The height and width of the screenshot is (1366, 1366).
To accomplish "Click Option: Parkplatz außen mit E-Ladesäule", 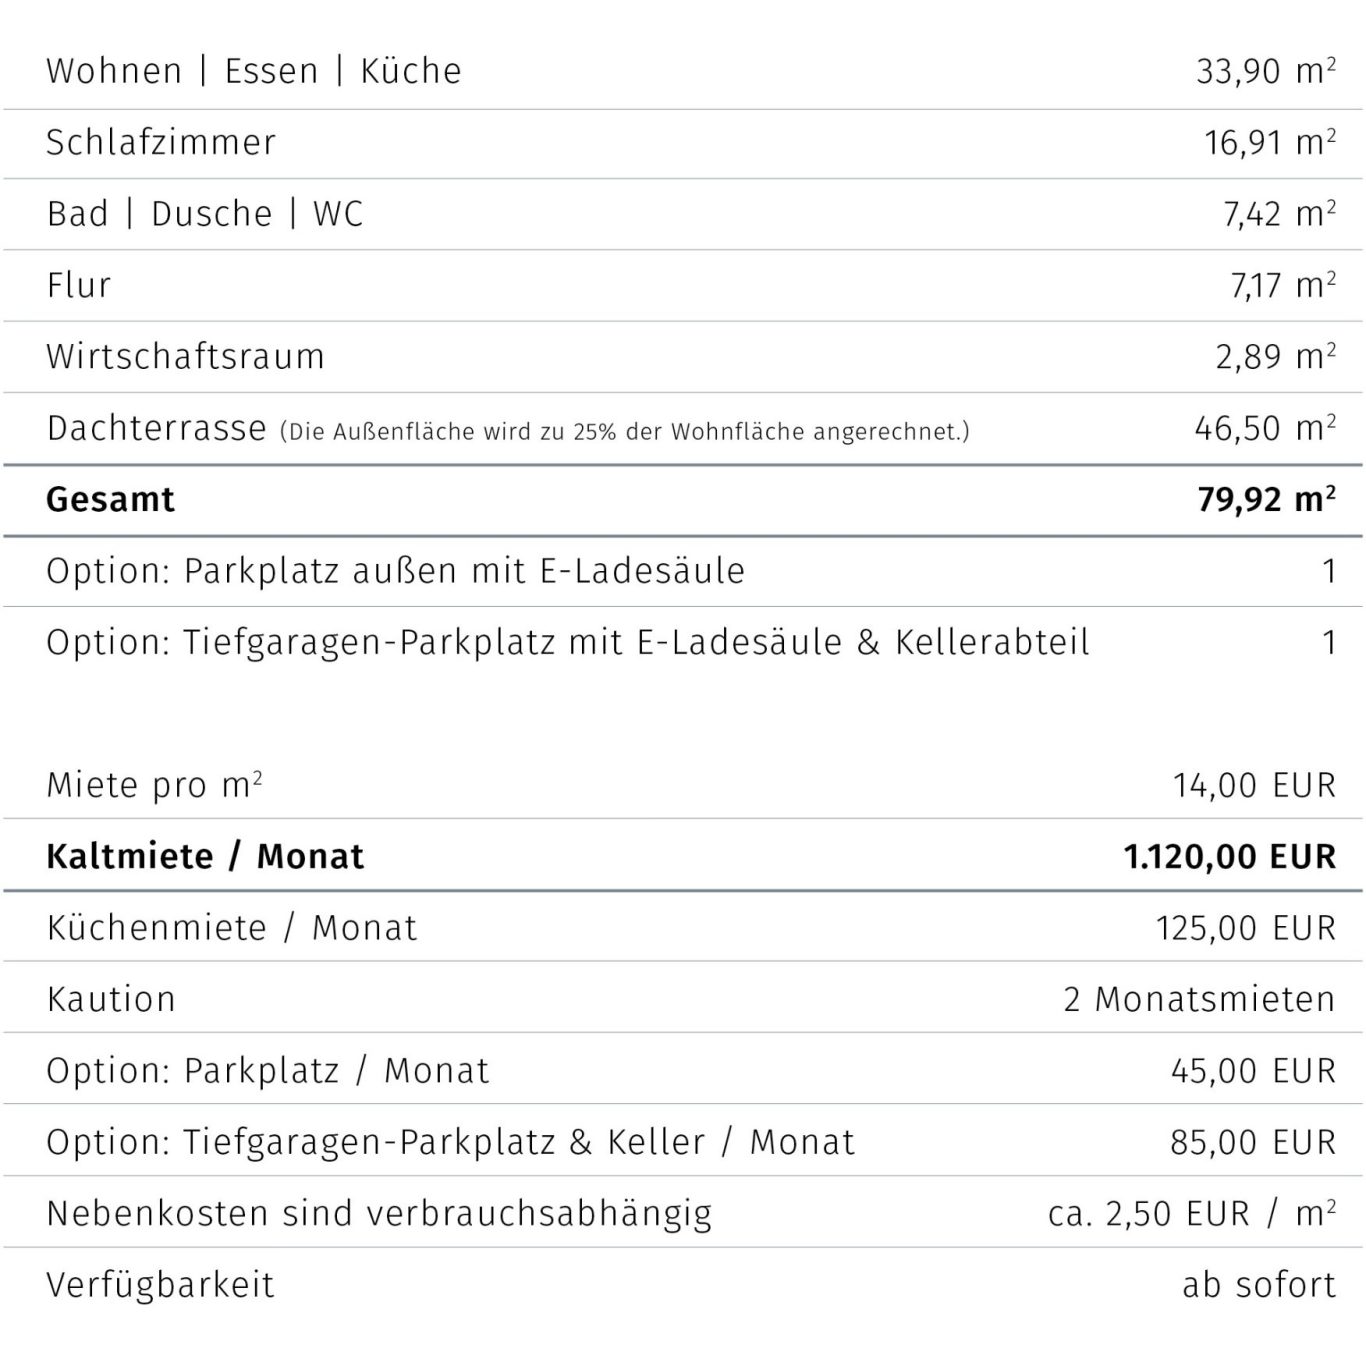I will 396,571.
